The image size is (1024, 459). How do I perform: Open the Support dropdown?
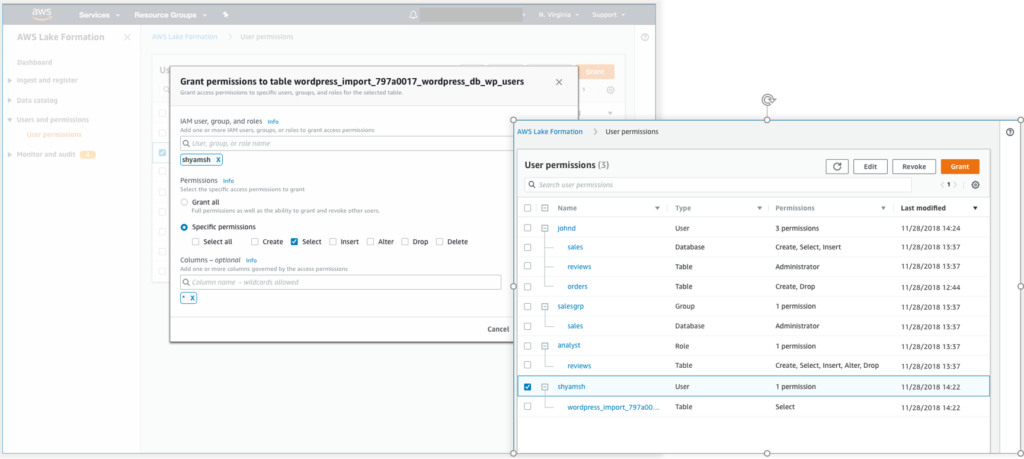click(x=609, y=14)
